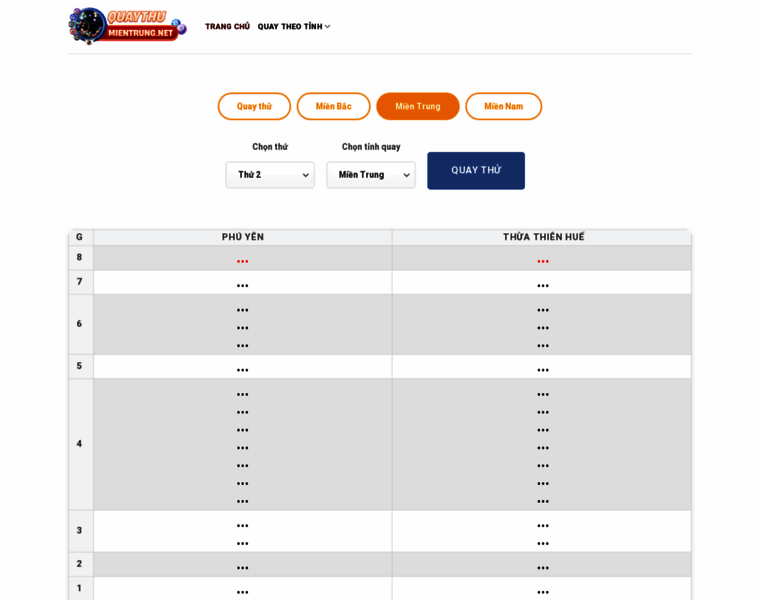Screen dimensions: 760x600
Task: Click the QUAY THỬ button
Action: coord(476,171)
